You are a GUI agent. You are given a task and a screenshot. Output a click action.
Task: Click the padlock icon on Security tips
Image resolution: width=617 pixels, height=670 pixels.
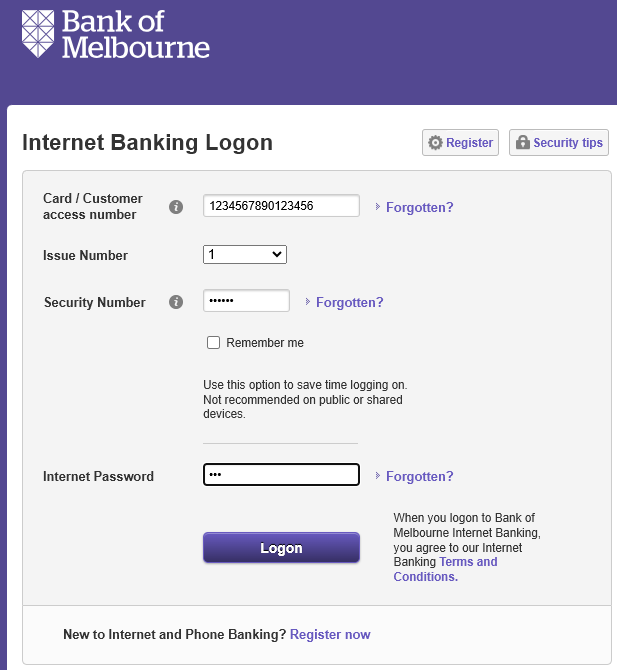pyautogui.click(x=523, y=142)
